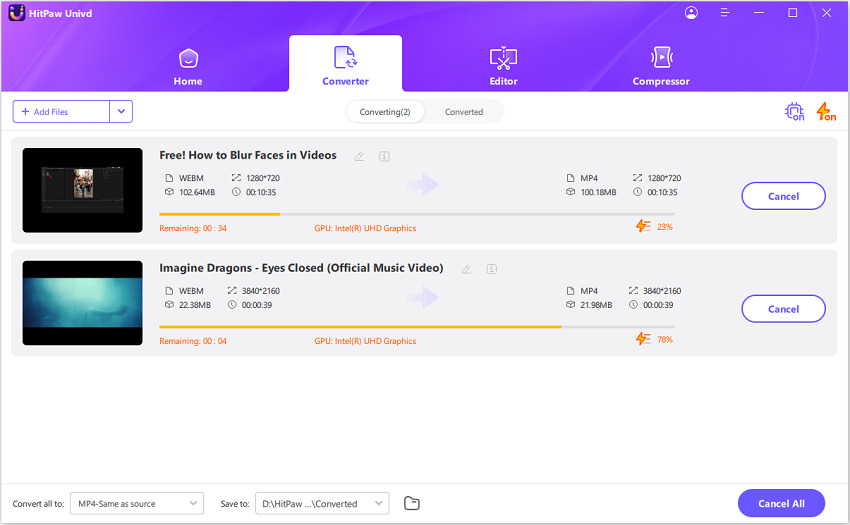Cancel the Blur Faces video conversion
Image resolution: width=850 pixels, height=525 pixels.
click(783, 196)
